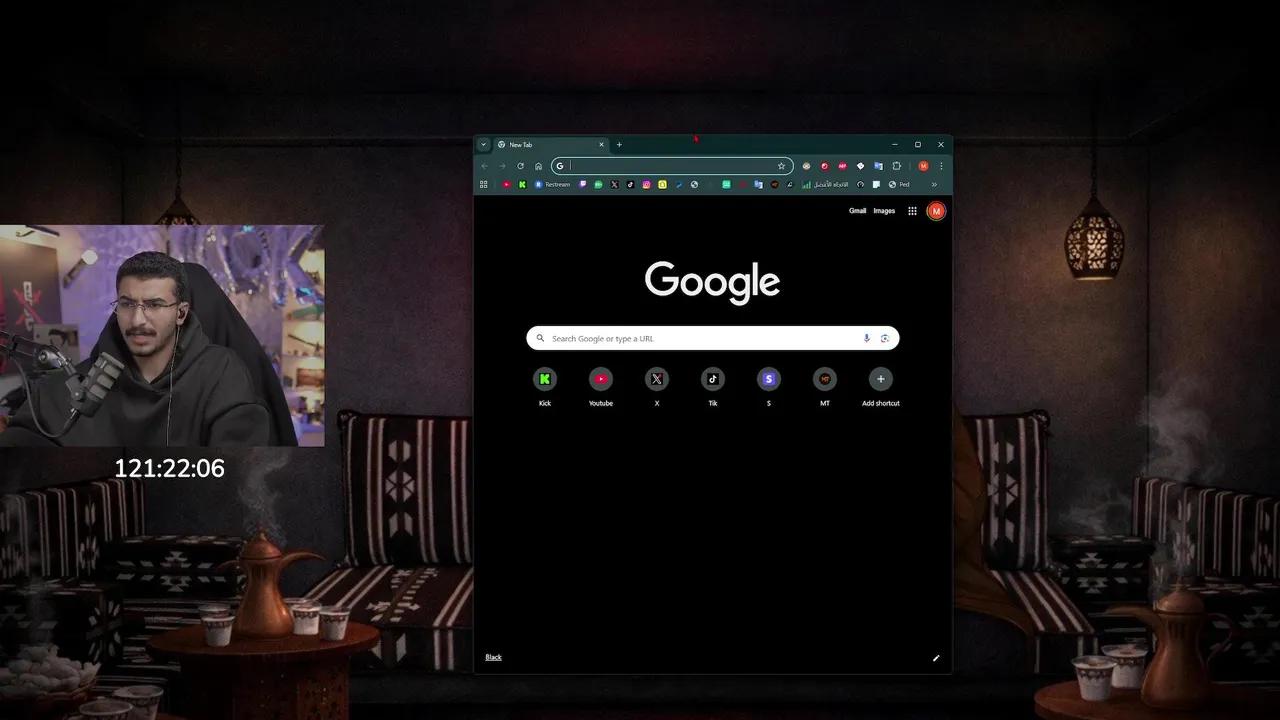Open the Kick shortcut tile
This screenshot has height=720, width=1280.
click(545, 386)
